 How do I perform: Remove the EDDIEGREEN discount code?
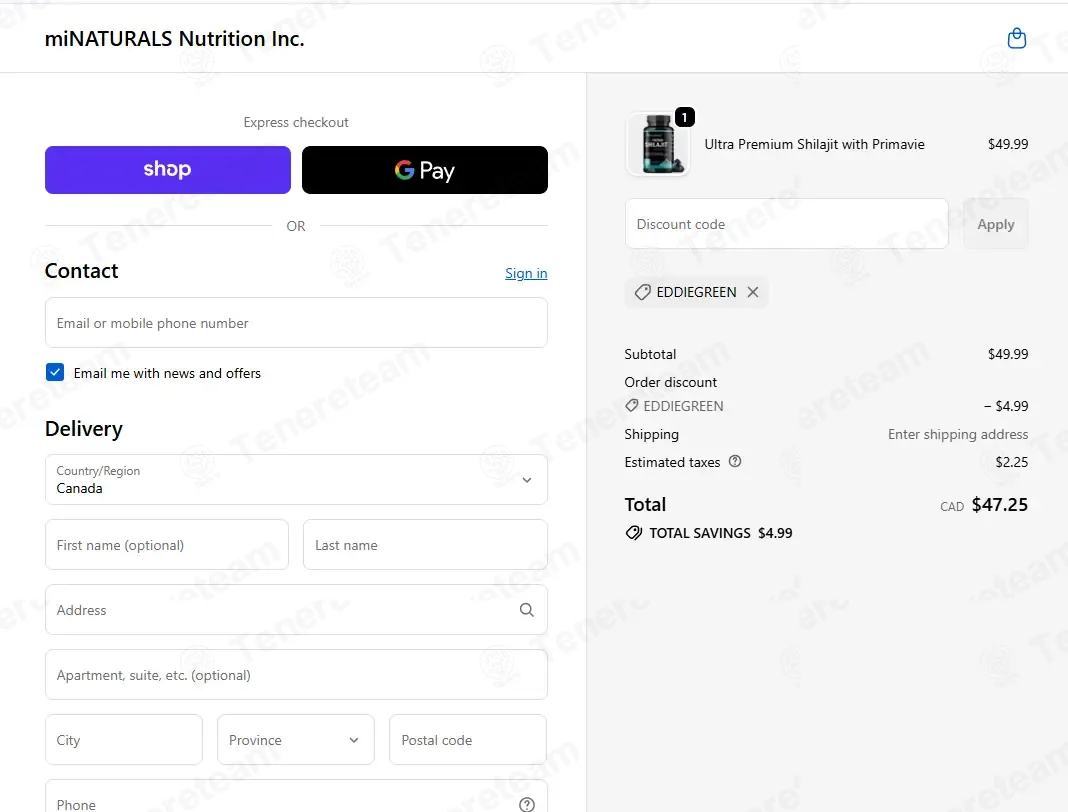pos(753,292)
